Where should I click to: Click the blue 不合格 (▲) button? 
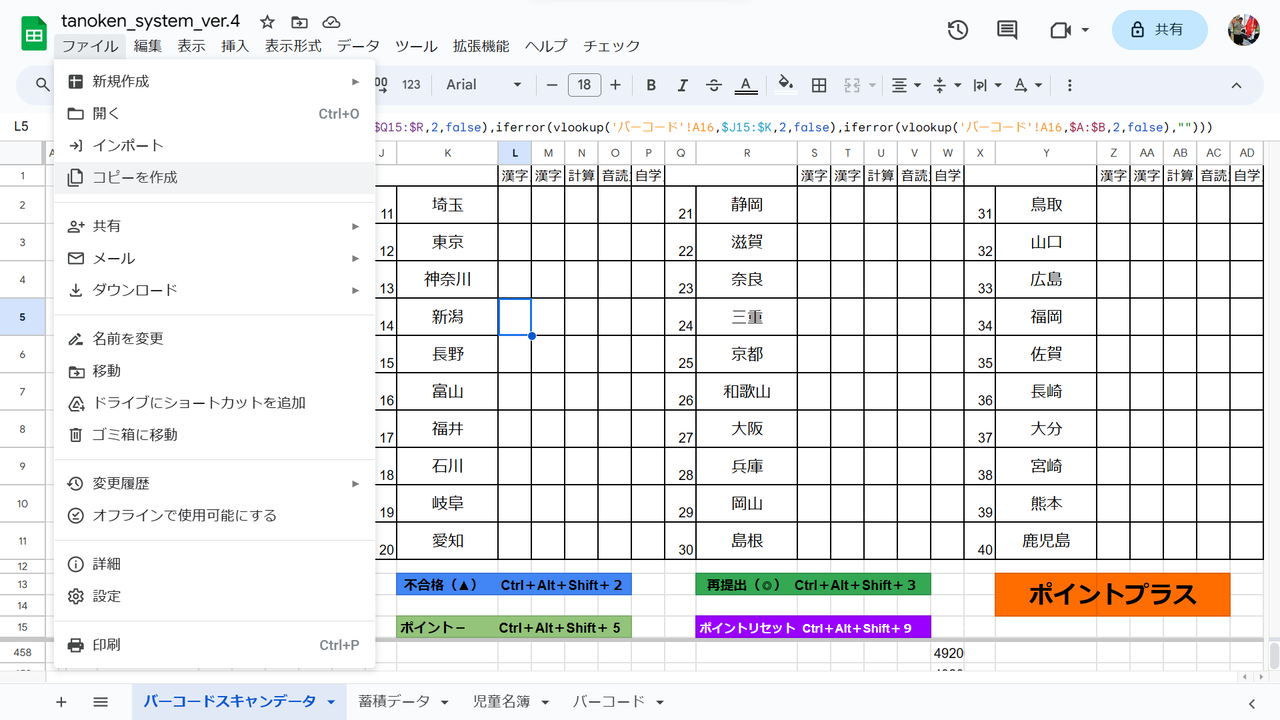click(514, 584)
